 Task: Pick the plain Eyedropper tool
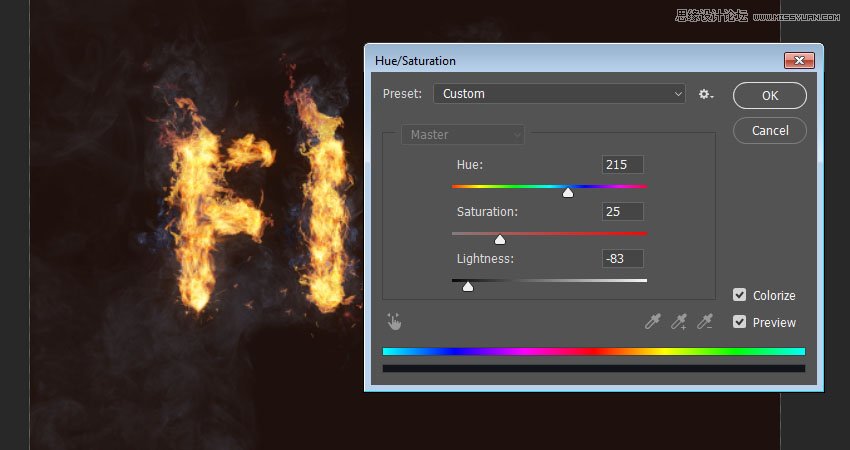coord(653,321)
